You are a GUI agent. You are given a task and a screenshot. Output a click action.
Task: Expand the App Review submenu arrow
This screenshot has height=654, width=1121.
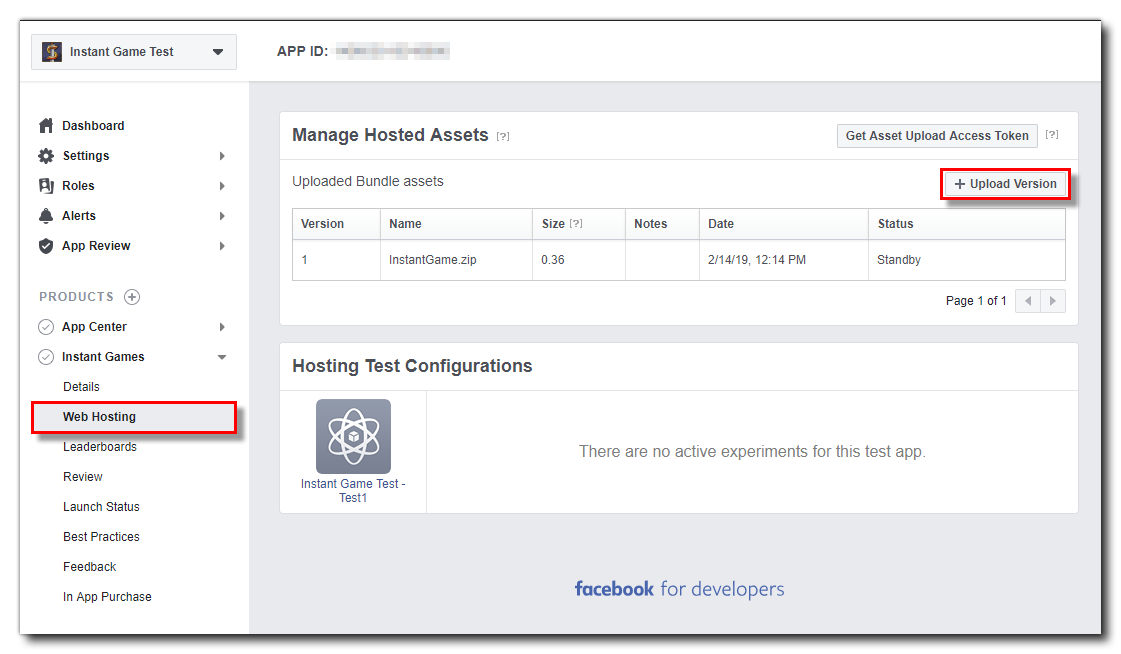[x=222, y=246]
